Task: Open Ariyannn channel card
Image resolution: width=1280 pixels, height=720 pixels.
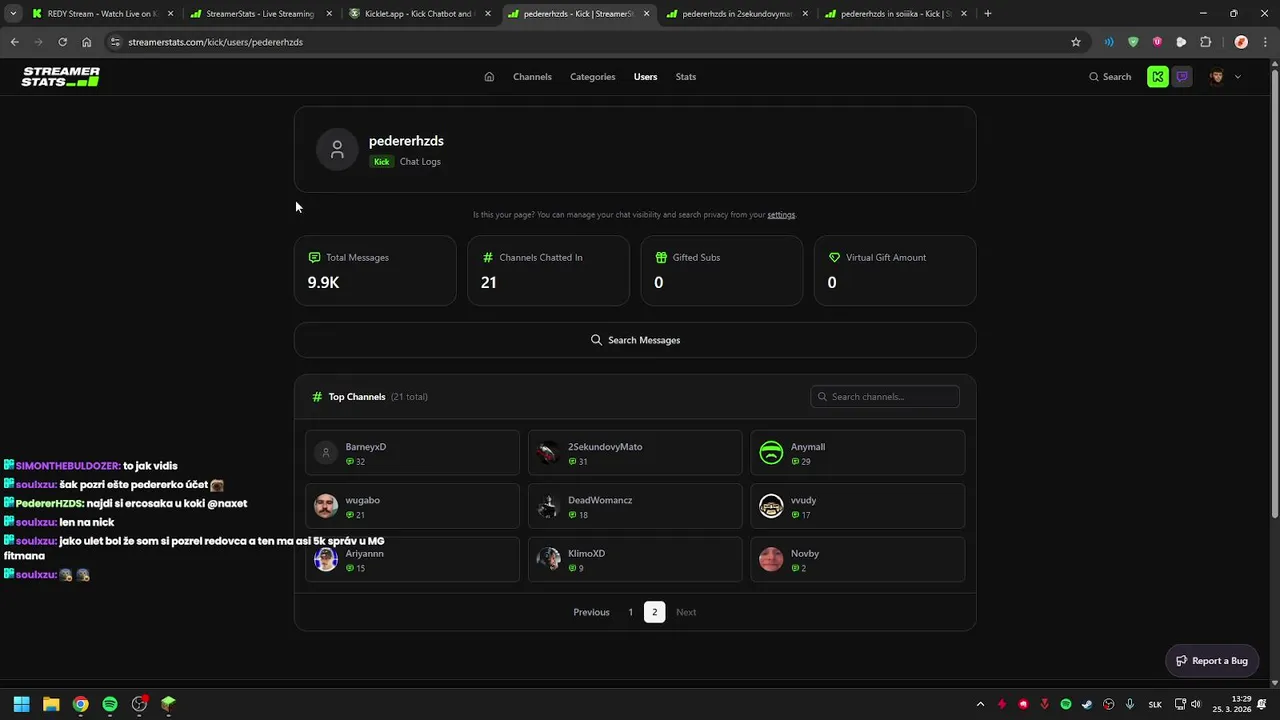Action: (412, 559)
